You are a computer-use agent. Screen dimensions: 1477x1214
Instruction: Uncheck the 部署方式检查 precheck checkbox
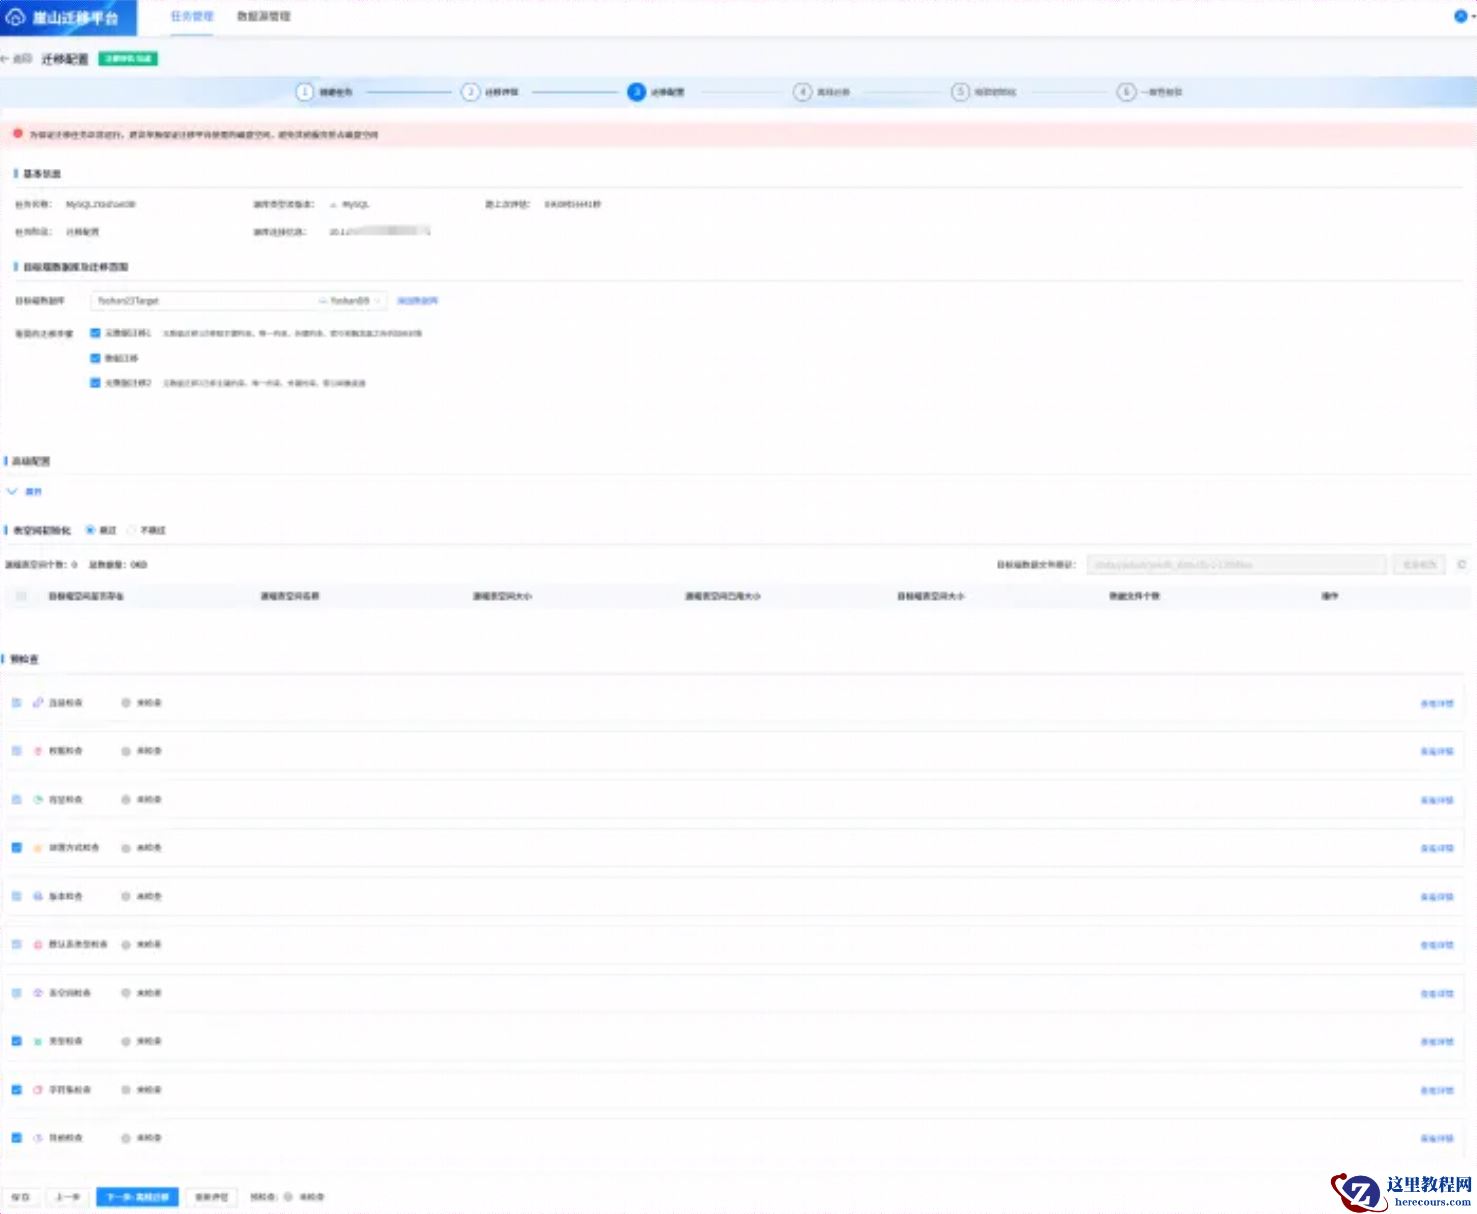pyautogui.click(x=16, y=848)
